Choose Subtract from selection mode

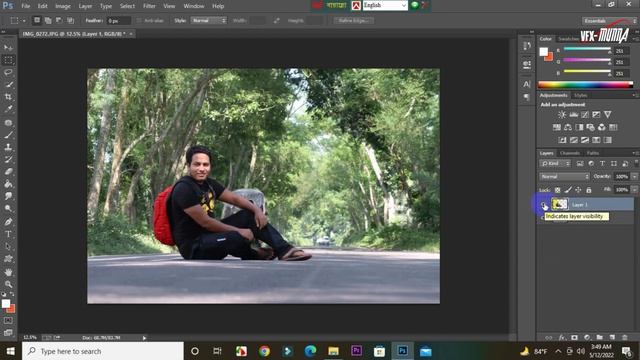59,20
